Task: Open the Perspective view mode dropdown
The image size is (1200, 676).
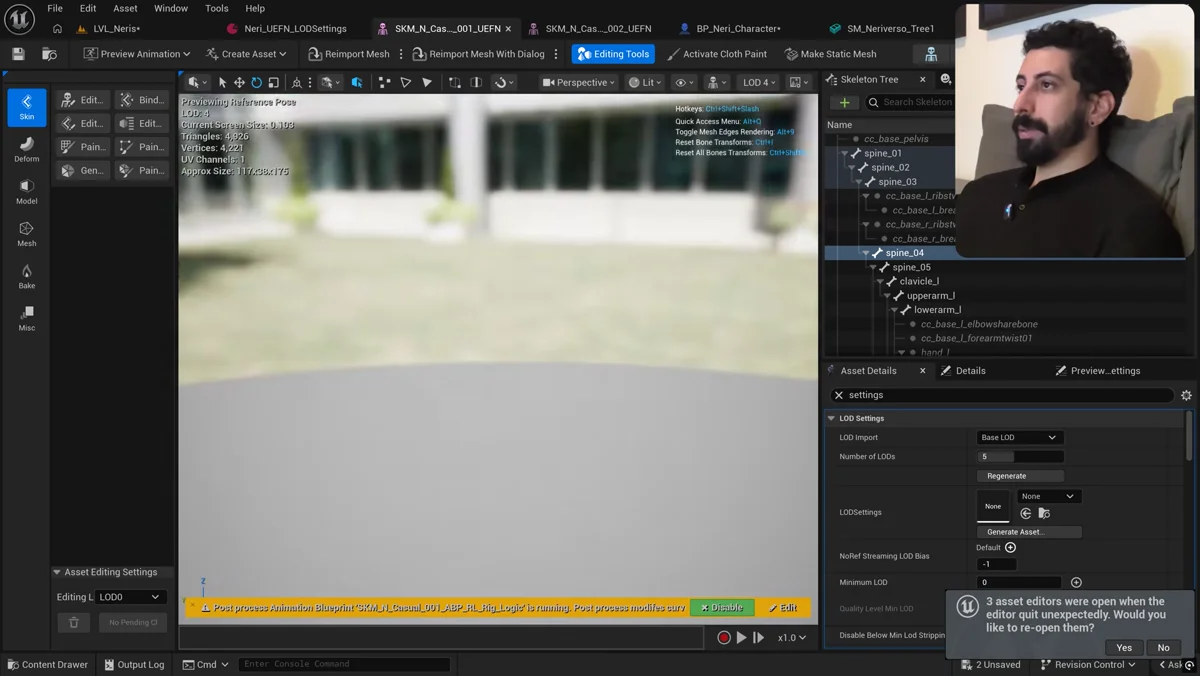Action: coord(579,82)
